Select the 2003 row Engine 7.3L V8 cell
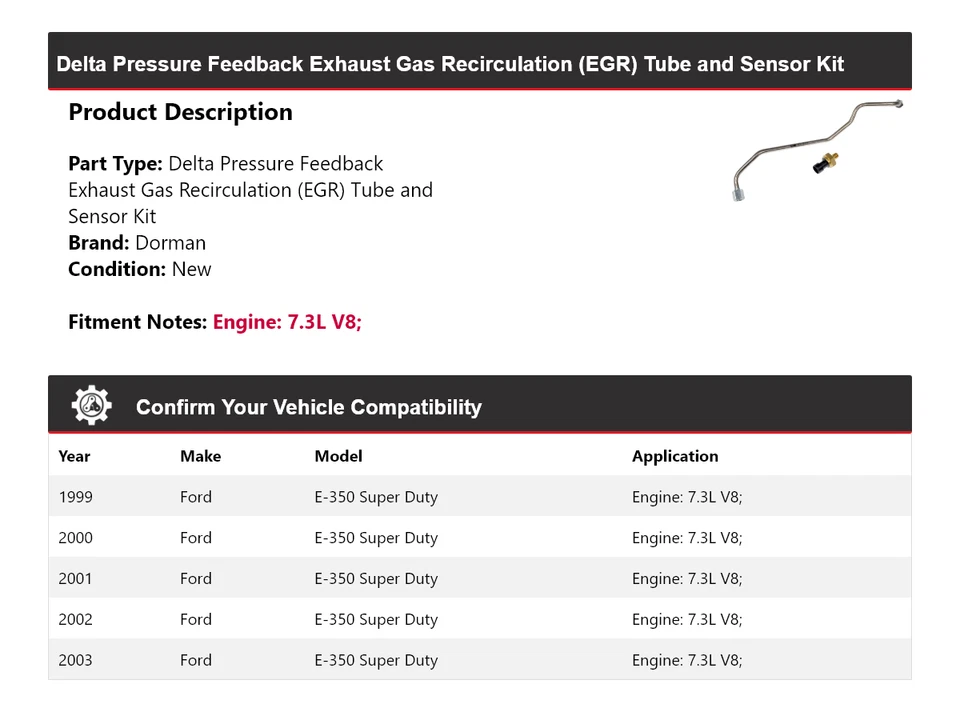The width and height of the screenshot is (960, 712). point(686,661)
